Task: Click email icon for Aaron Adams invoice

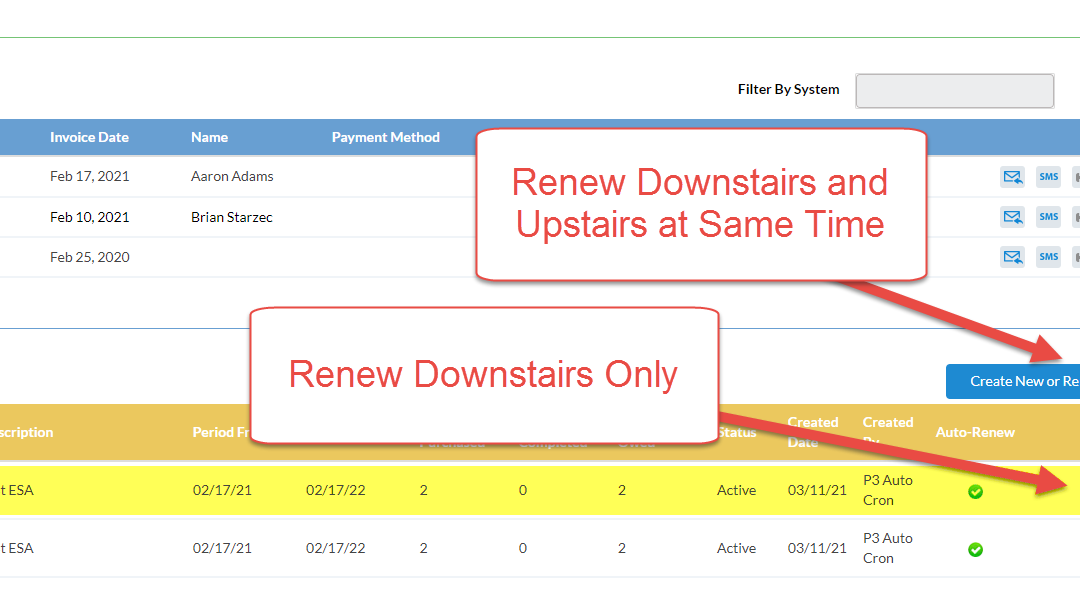Action: coord(1012,177)
